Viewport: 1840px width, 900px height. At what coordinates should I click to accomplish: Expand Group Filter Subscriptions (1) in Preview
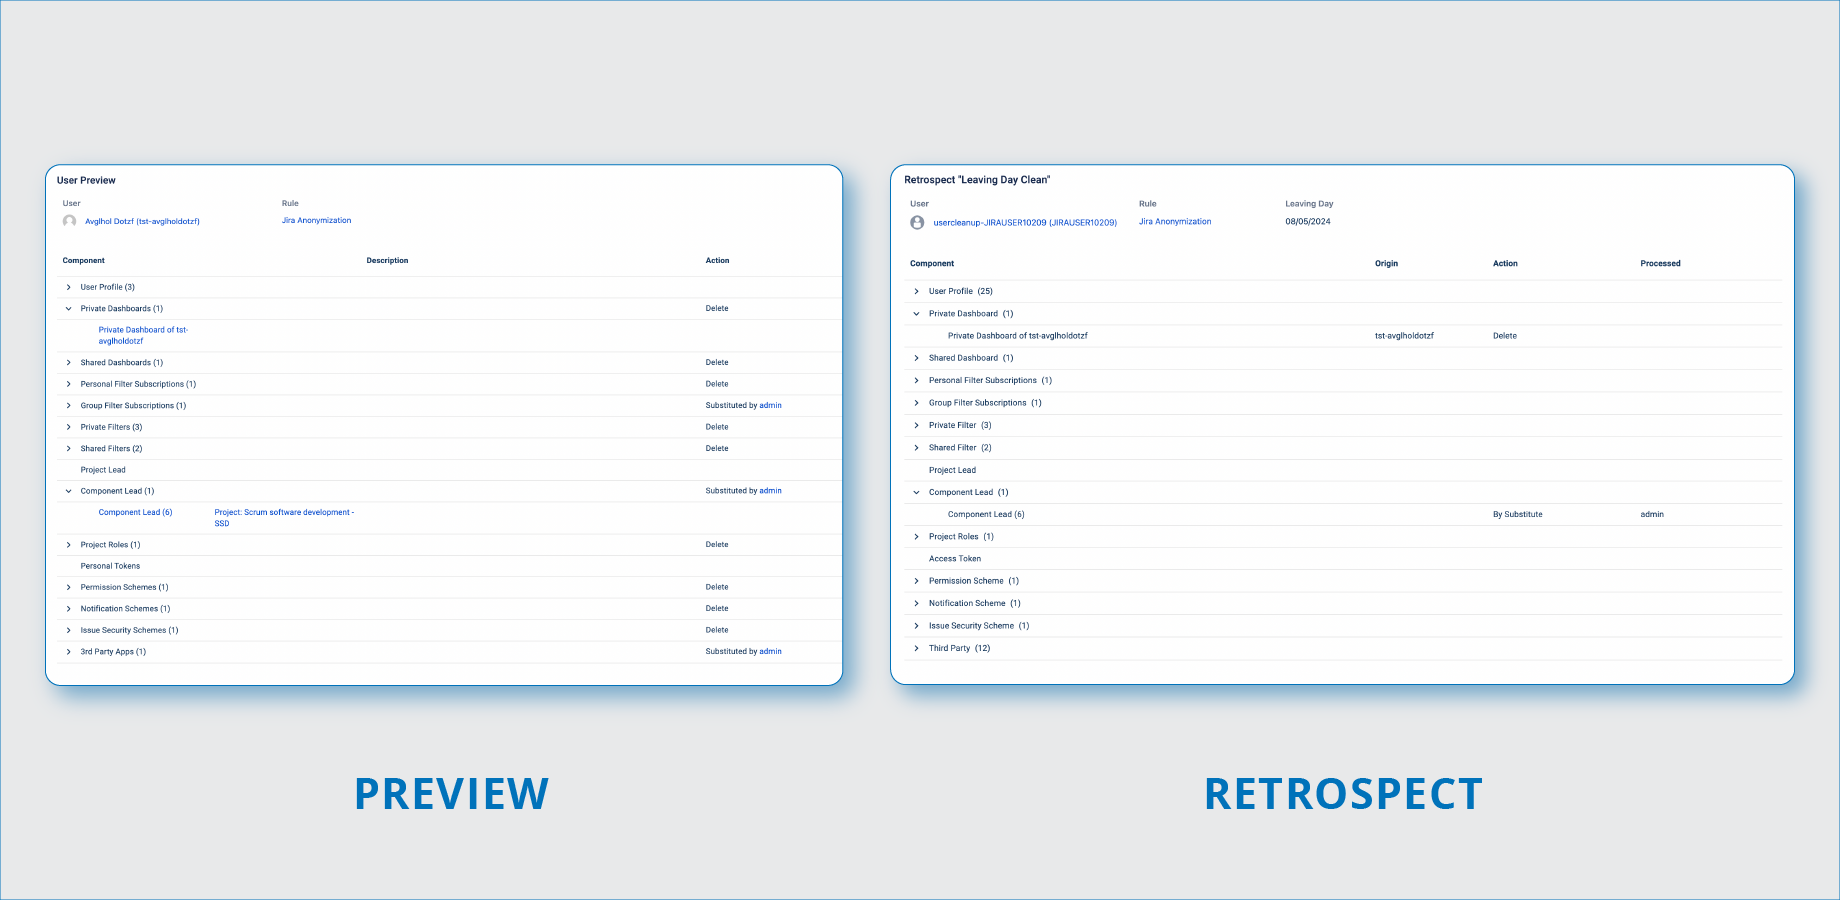coord(68,406)
